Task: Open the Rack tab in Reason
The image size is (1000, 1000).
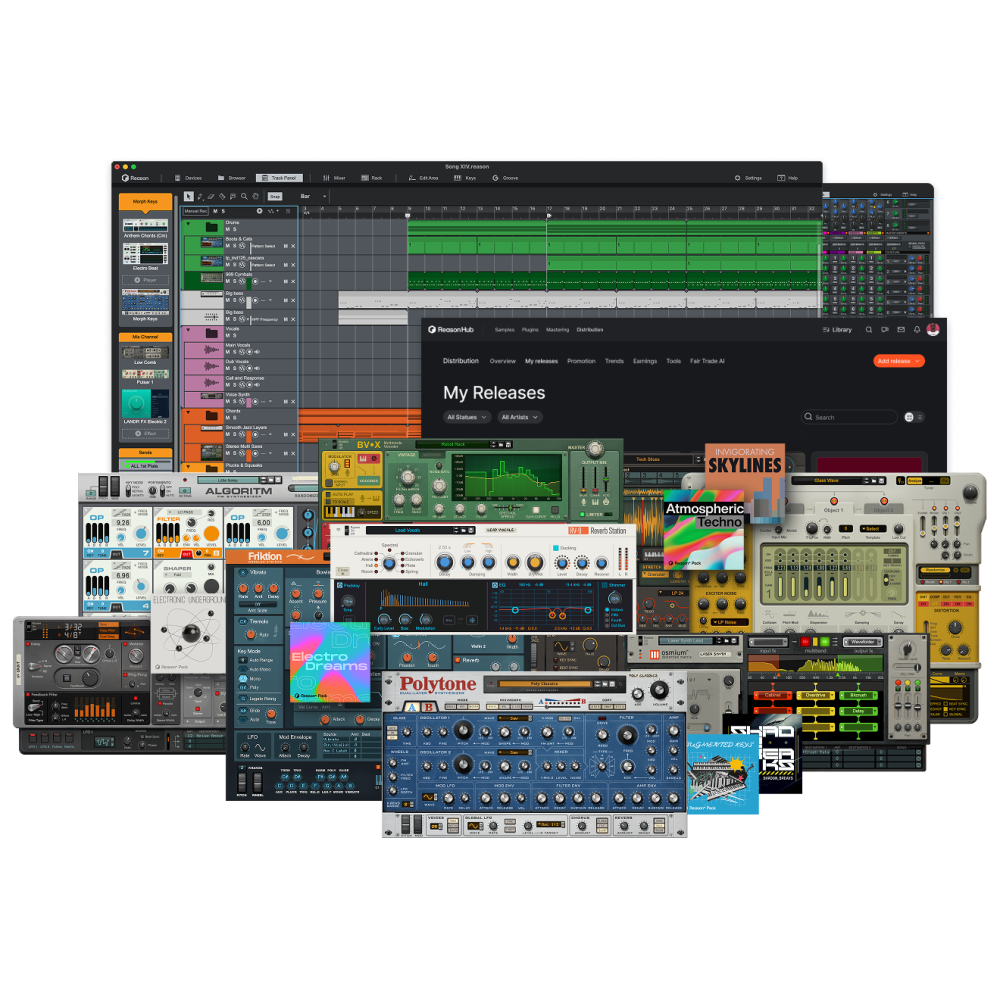Action: pyautogui.click(x=372, y=178)
